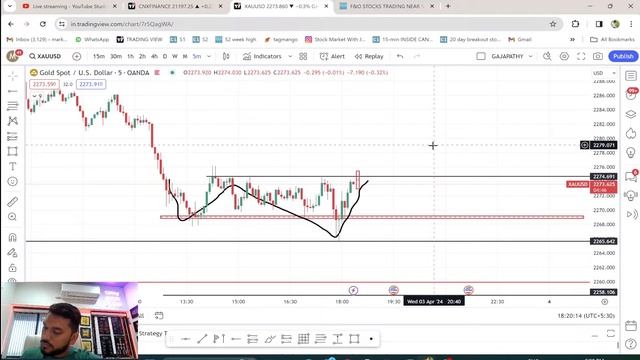Click the 2273.911 buy price box

point(91,84)
